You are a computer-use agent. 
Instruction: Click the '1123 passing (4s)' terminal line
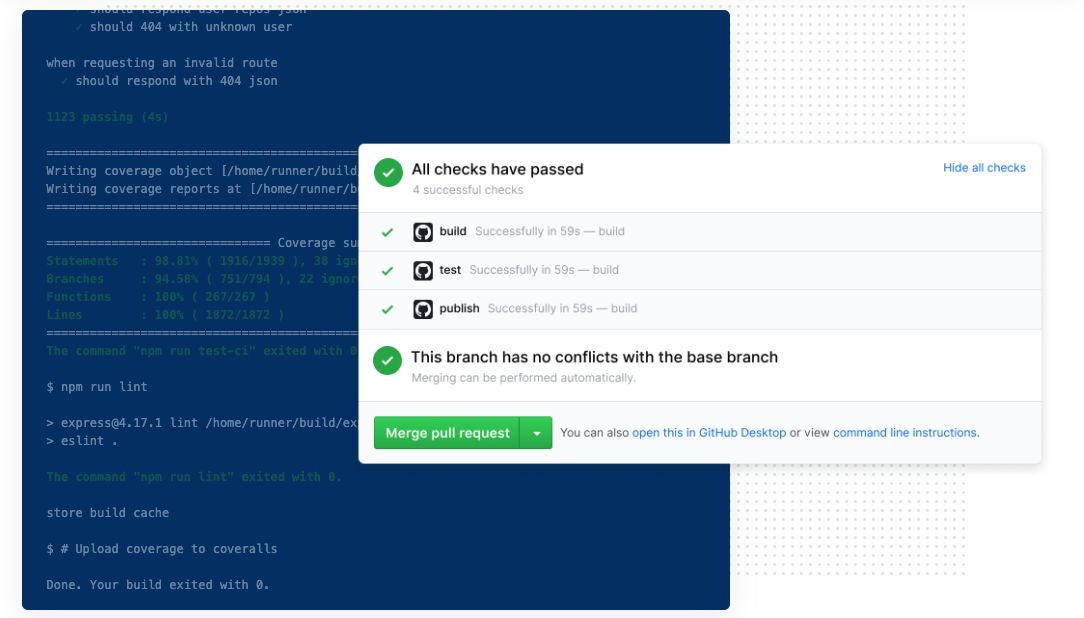pyautogui.click(x=107, y=117)
